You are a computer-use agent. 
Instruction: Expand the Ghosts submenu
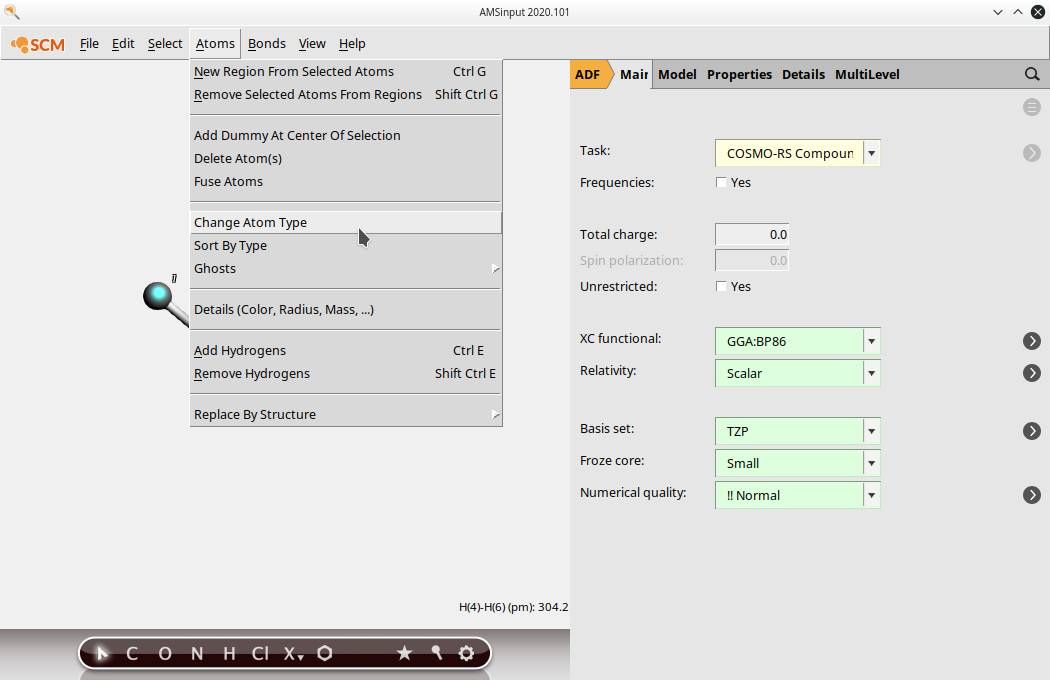click(x=346, y=269)
